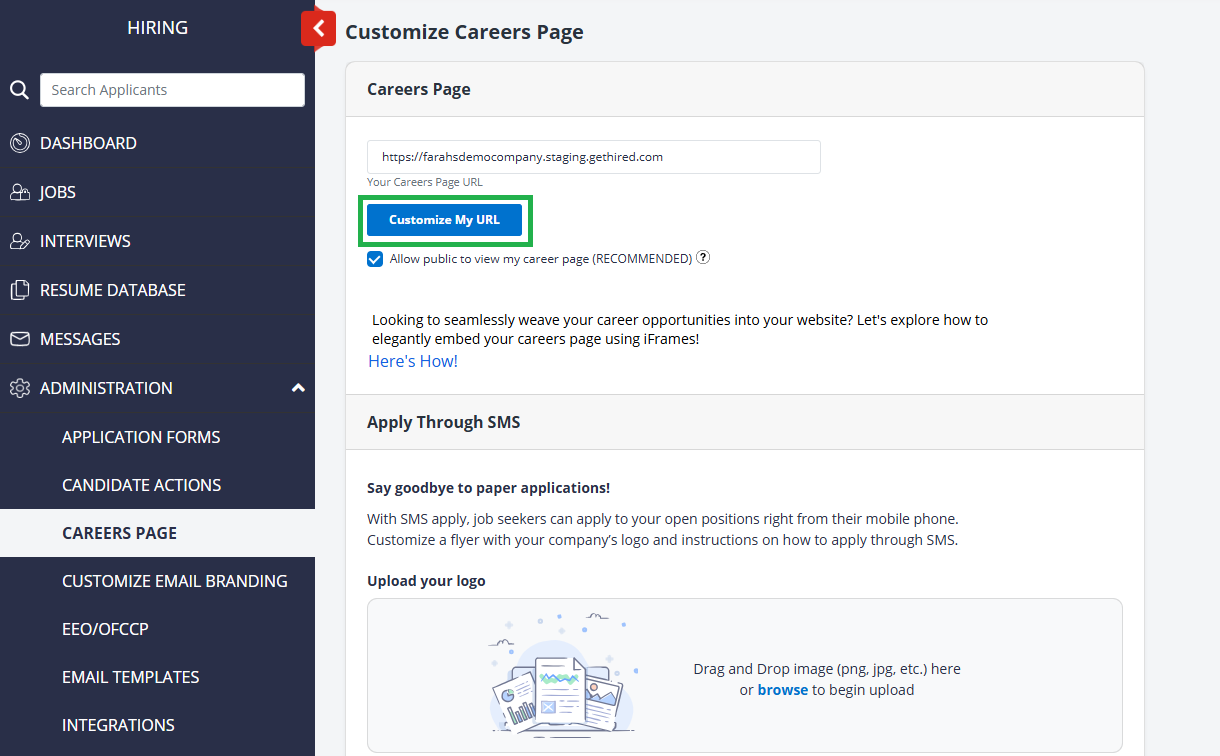Click the Resume Database documents icon

(19, 290)
